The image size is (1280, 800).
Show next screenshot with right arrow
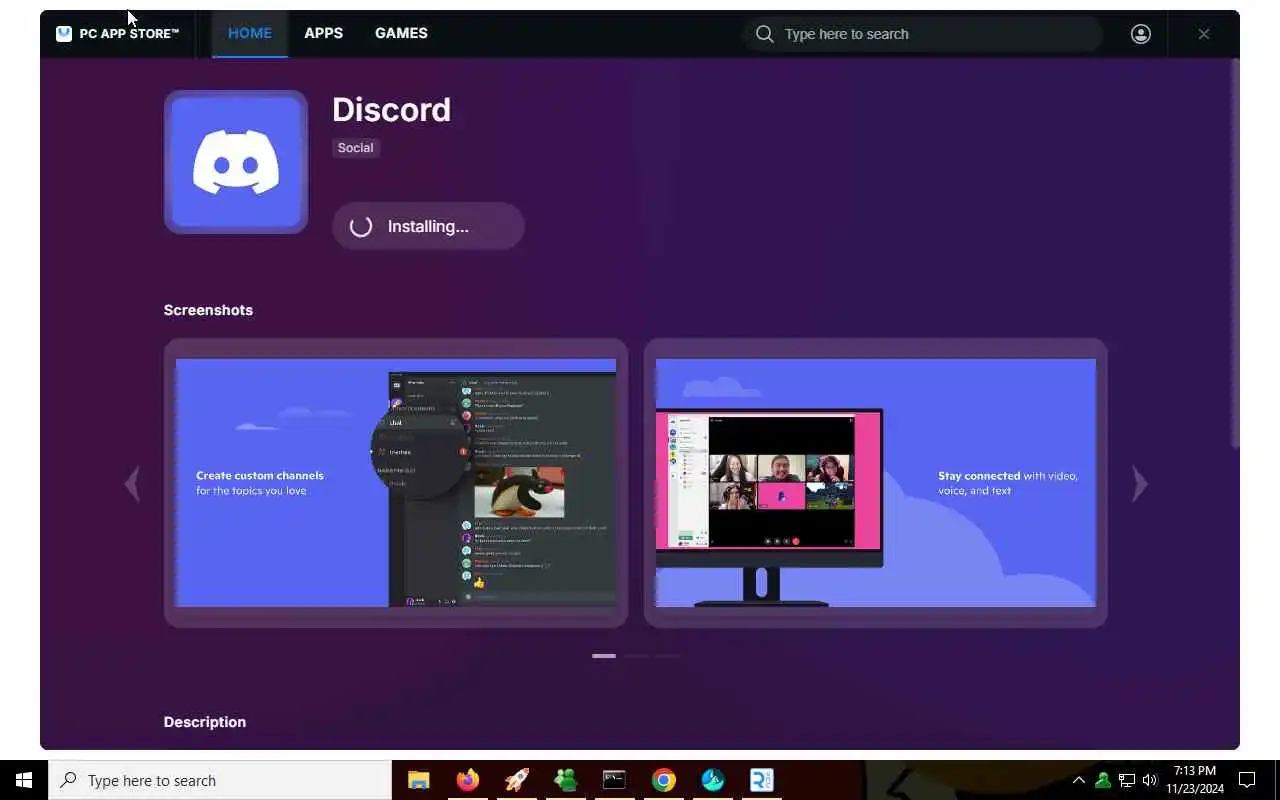pyautogui.click(x=1140, y=484)
